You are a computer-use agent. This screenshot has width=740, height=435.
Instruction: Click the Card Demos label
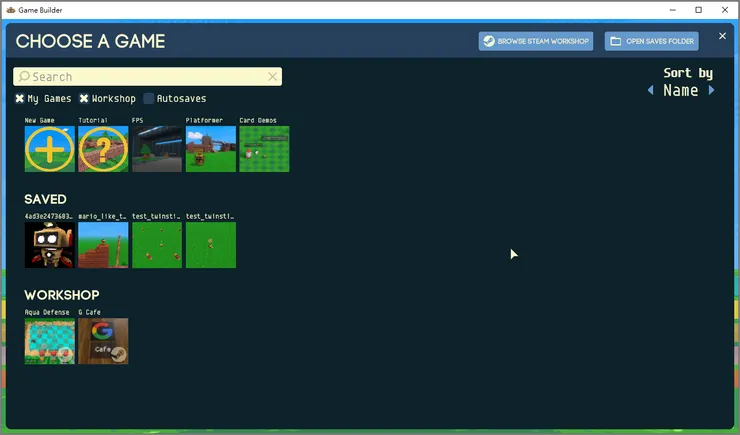[x=258, y=120]
